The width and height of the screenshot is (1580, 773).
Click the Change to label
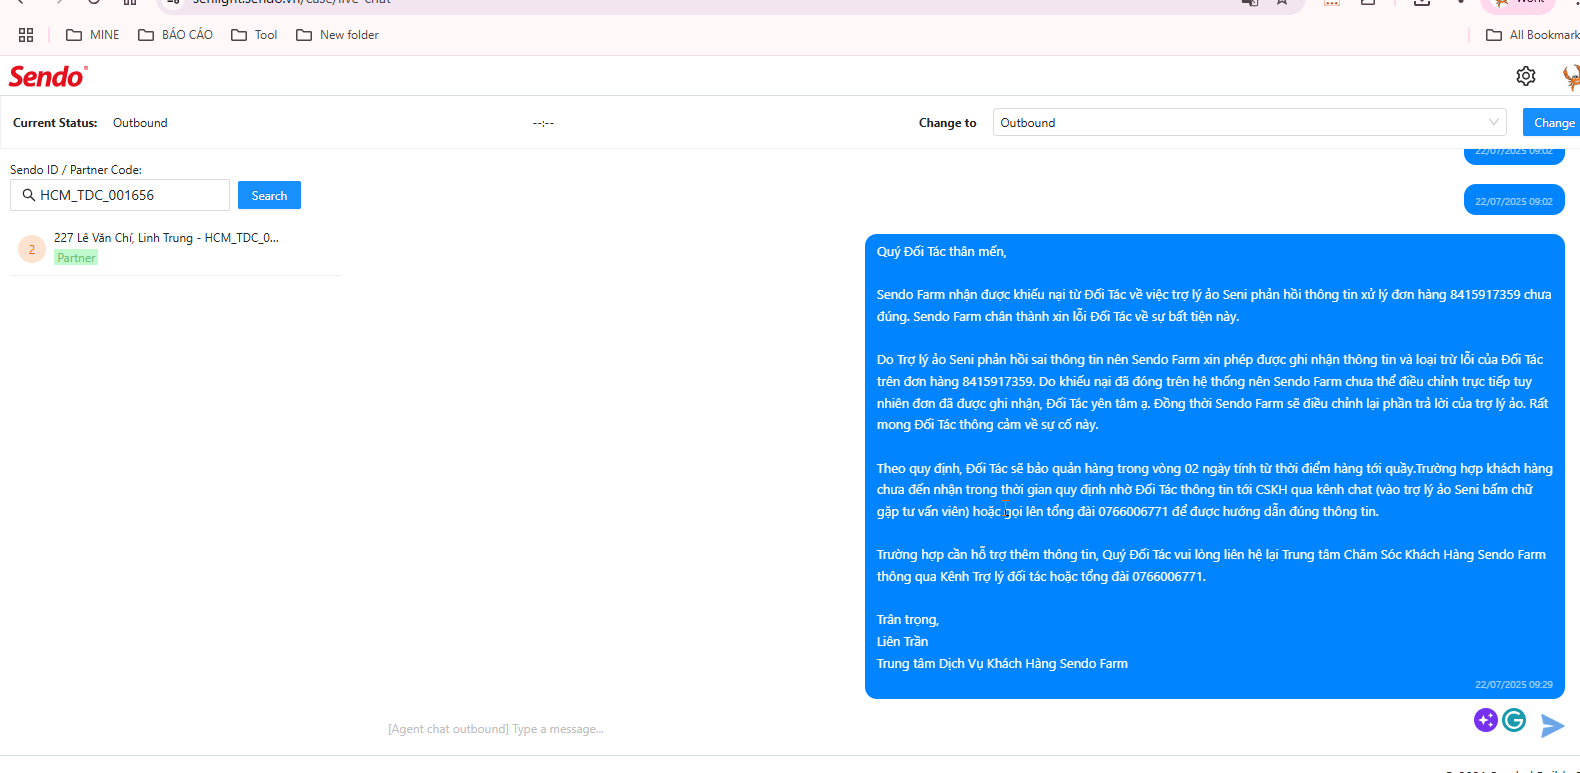pos(947,123)
